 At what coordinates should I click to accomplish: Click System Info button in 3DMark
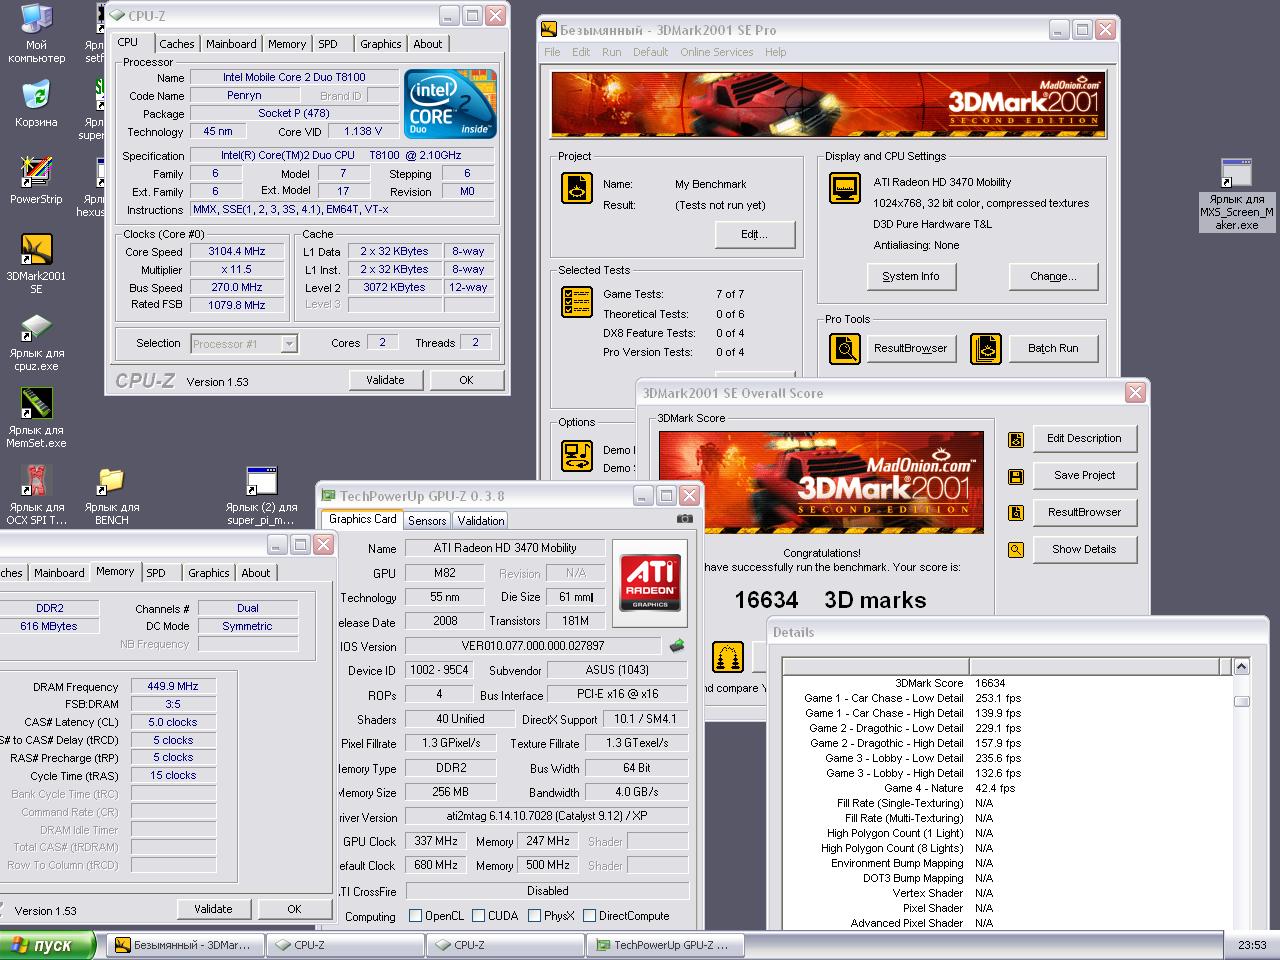click(911, 276)
